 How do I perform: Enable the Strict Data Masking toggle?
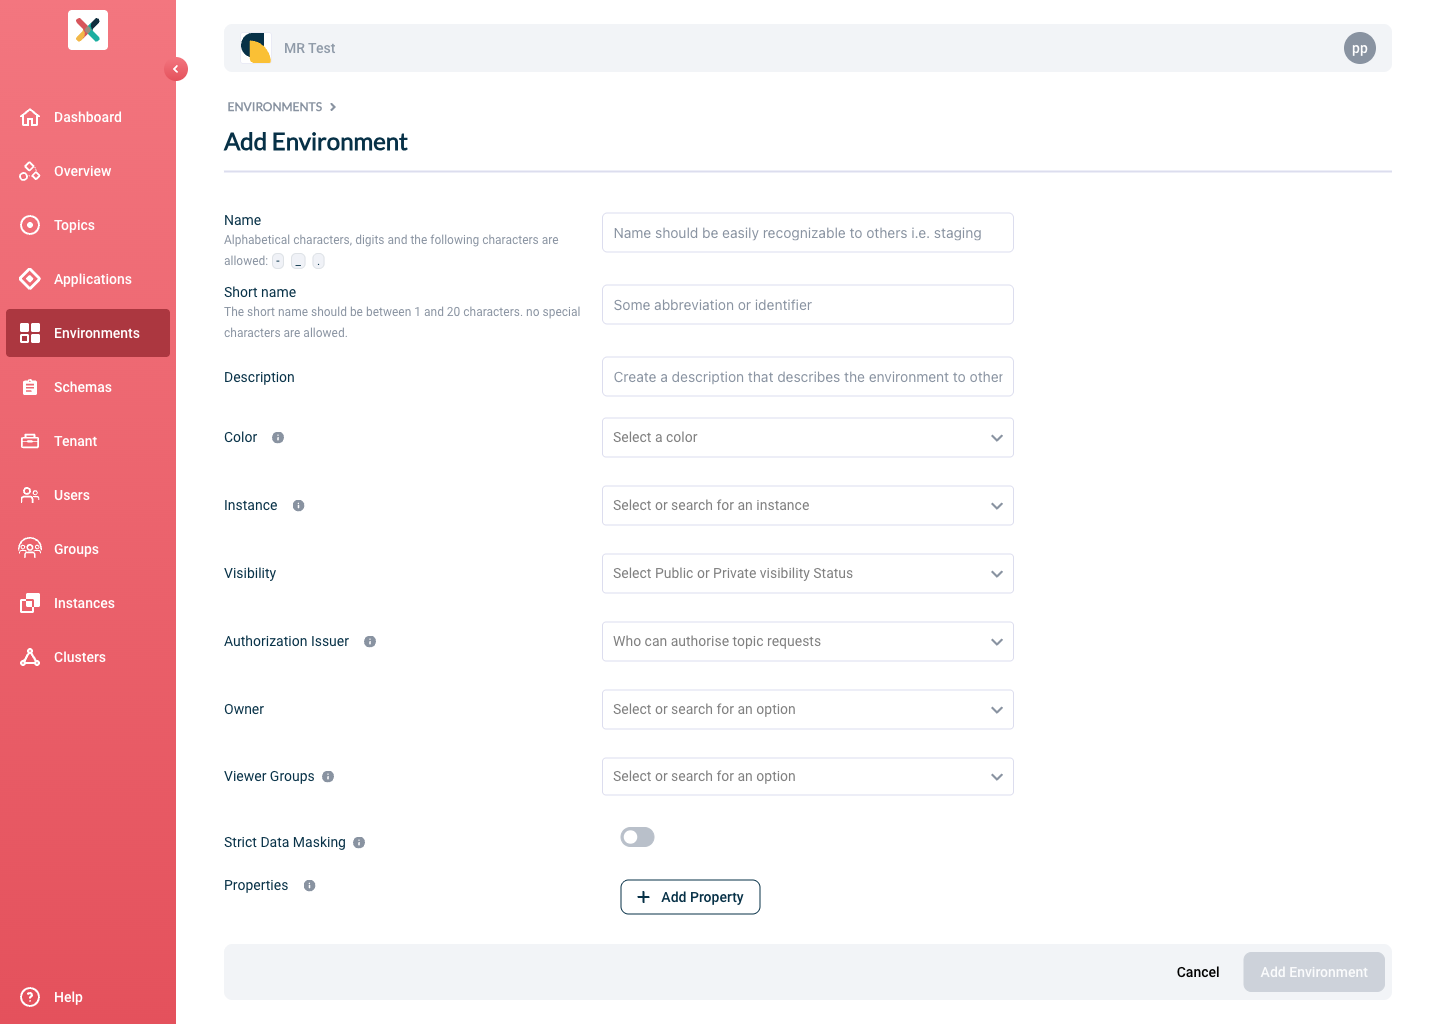coord(637,837)
